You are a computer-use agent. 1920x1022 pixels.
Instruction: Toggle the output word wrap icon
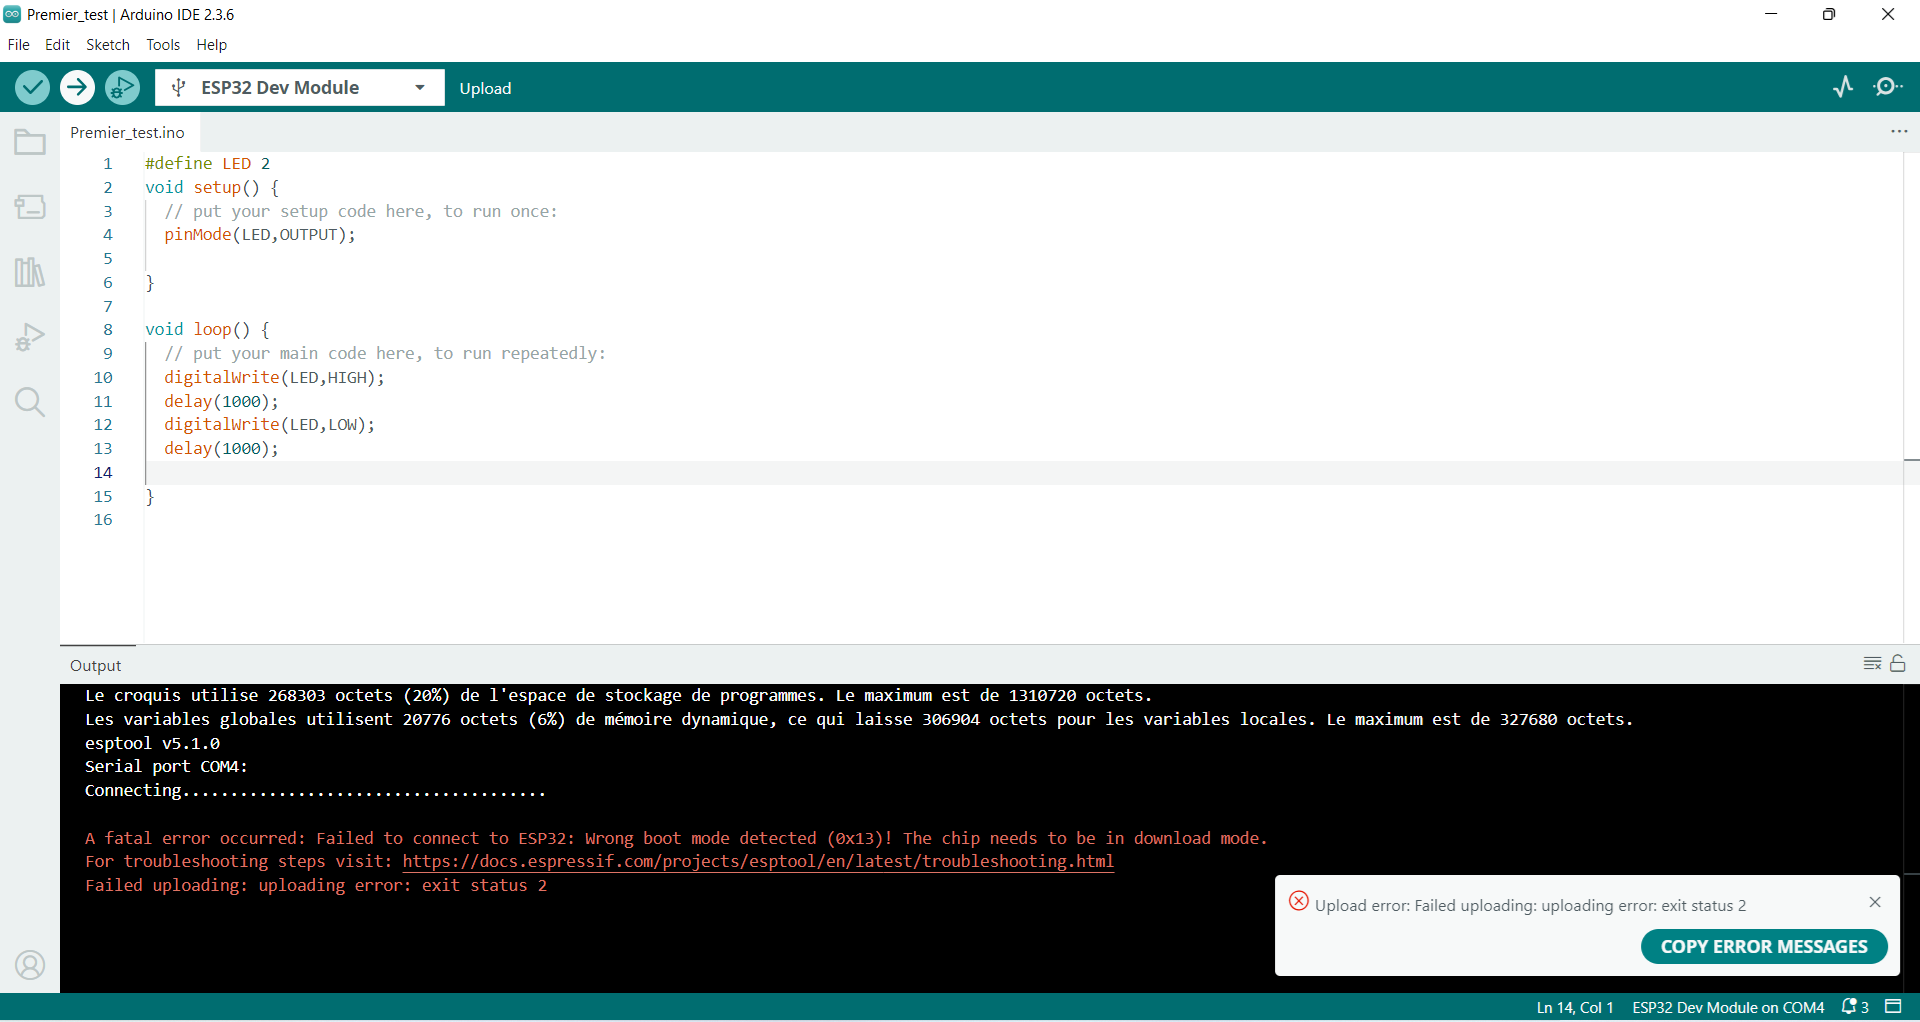pyautogui.click(x=1873, y=664)
